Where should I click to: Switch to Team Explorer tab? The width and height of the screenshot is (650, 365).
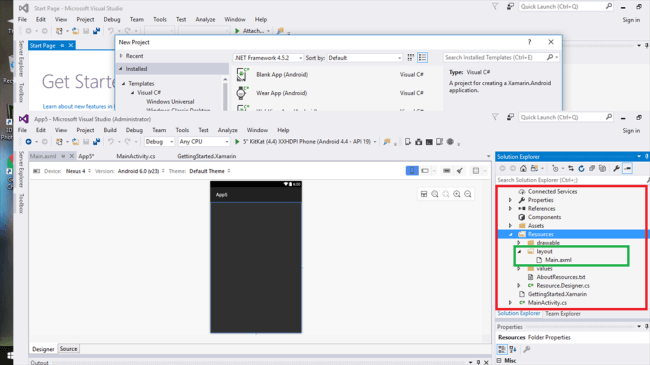click(563, 314)
